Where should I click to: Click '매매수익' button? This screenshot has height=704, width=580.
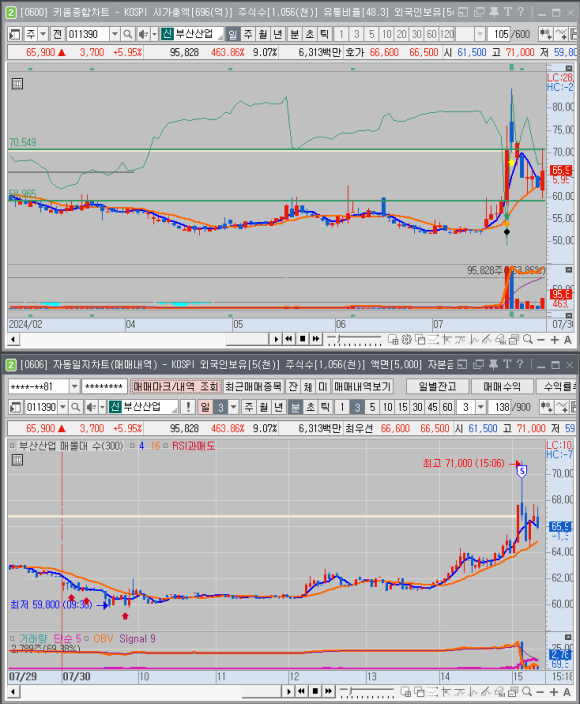click(502, 386)
